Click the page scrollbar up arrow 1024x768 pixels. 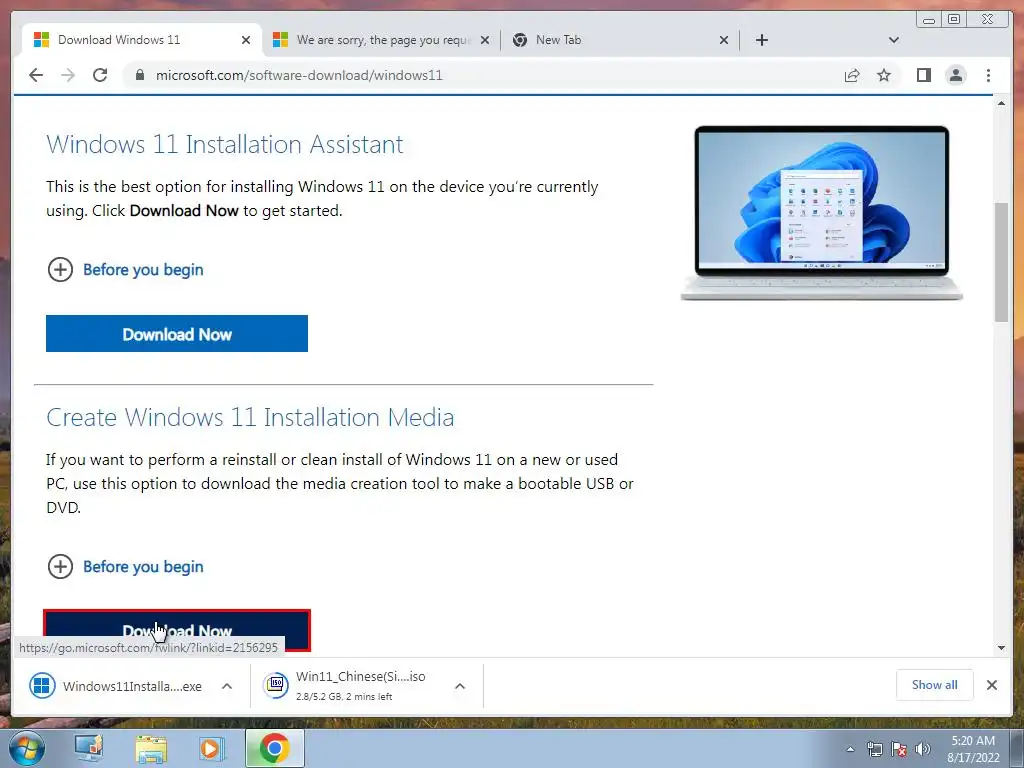click(x=1001, y=104)
